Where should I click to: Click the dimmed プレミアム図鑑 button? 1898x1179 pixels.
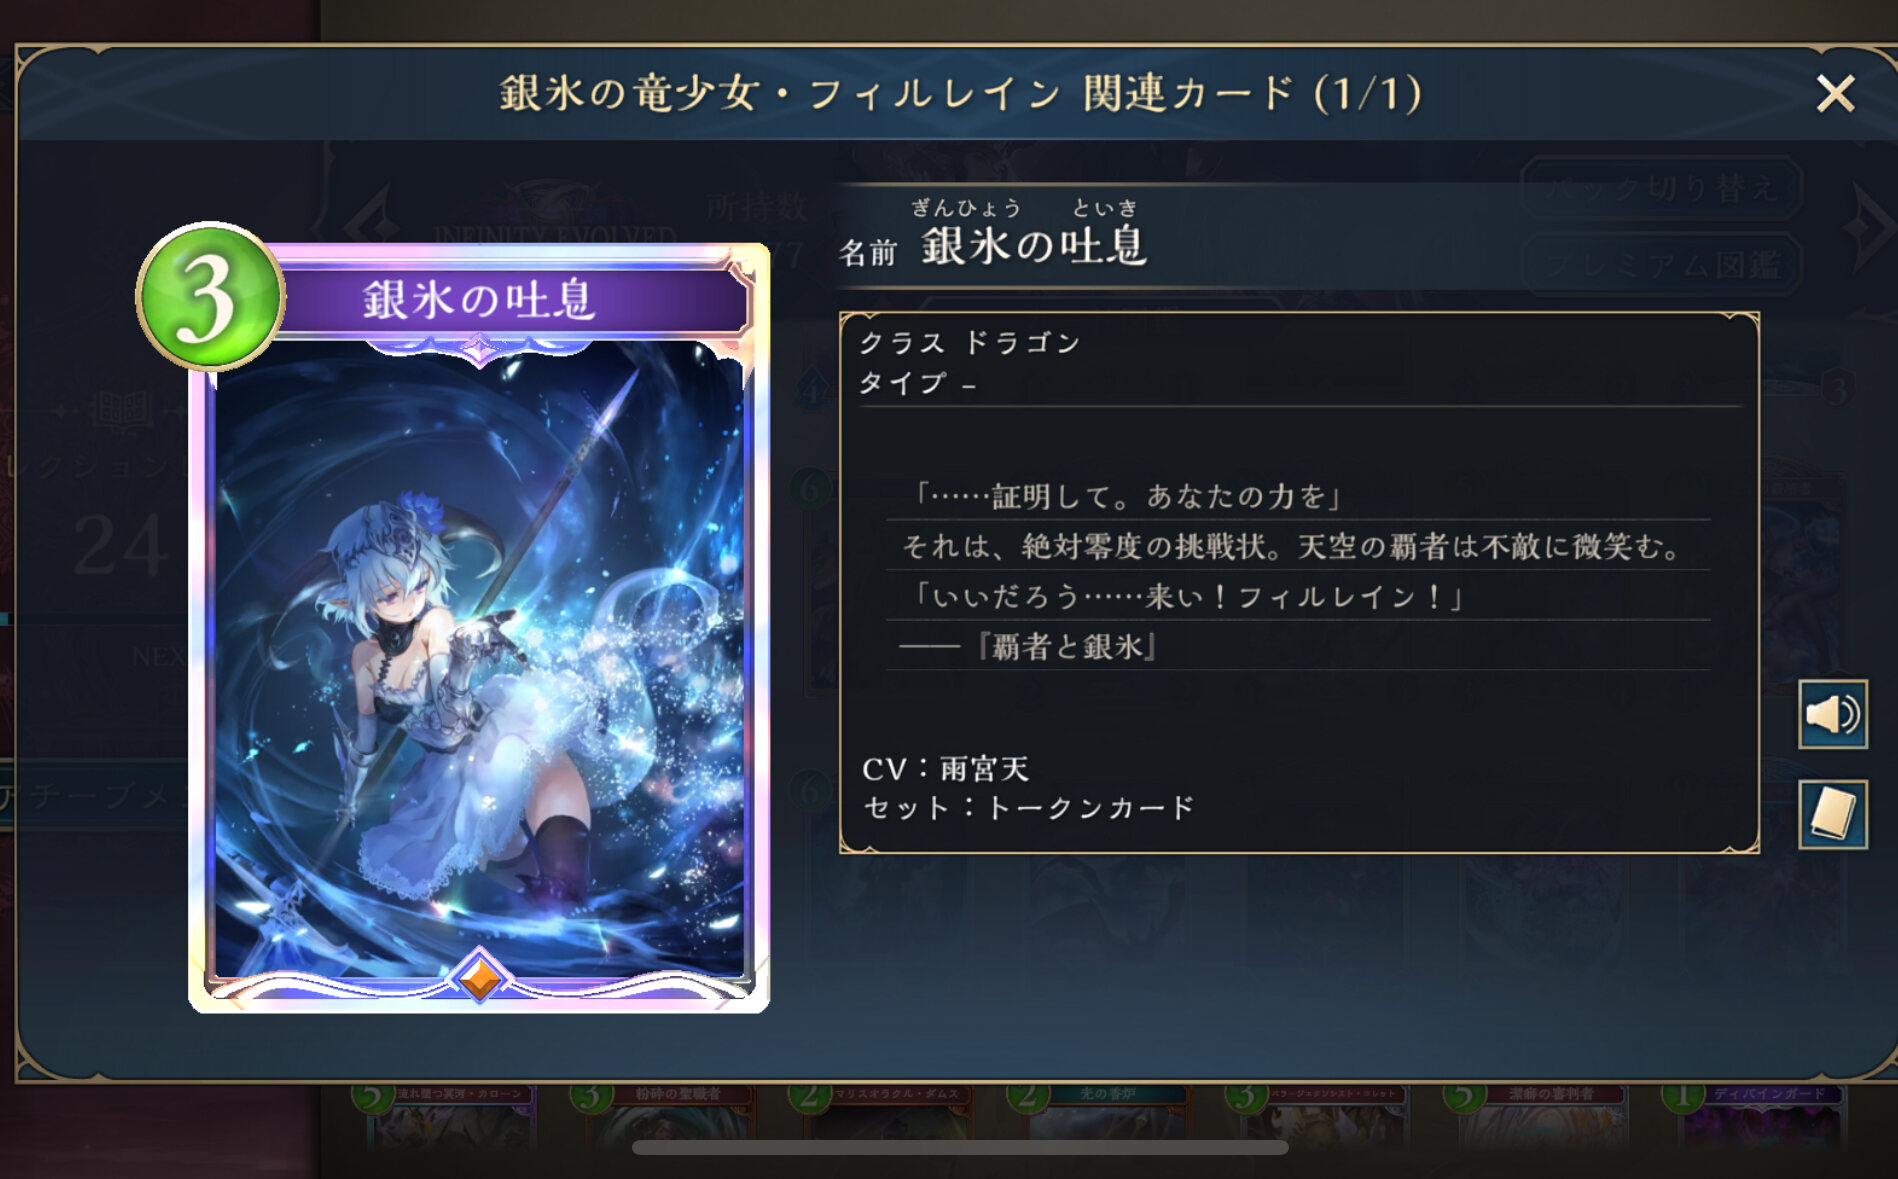pos(1662,263)
